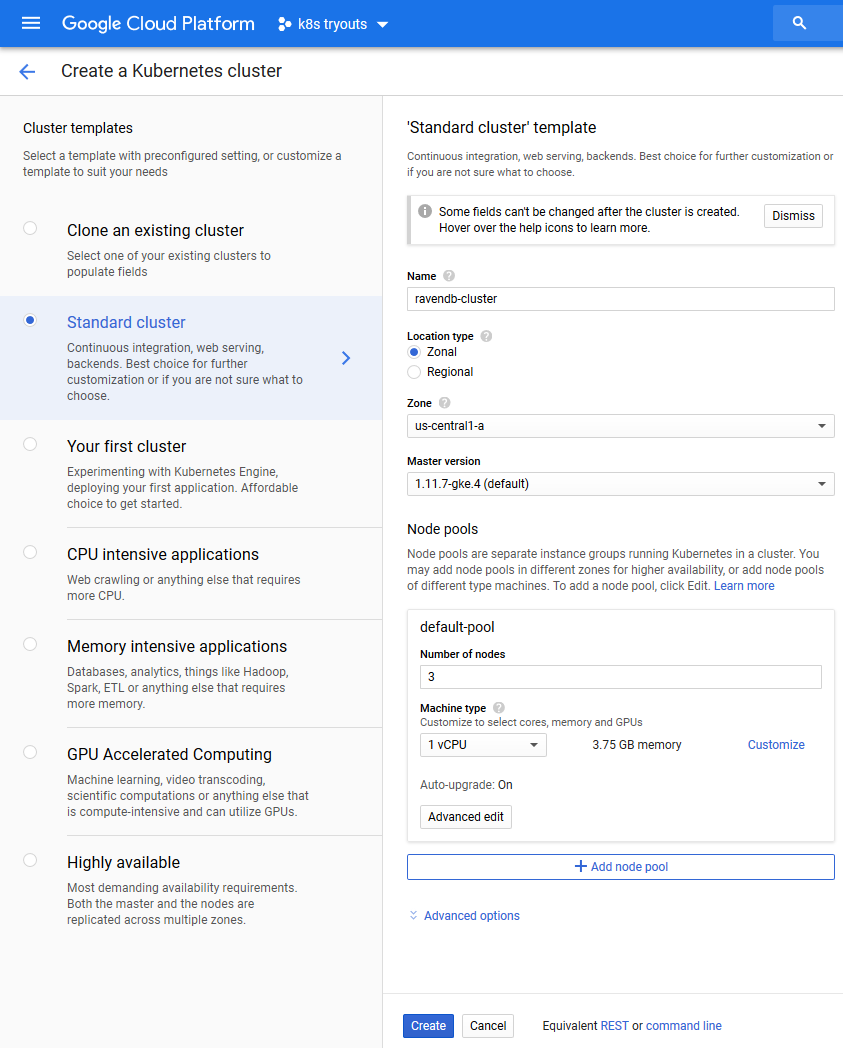The width and height of the screenshot is (843, 1048).
Task: Click the 3.75 GB memory text
Action: pos(636,745)
